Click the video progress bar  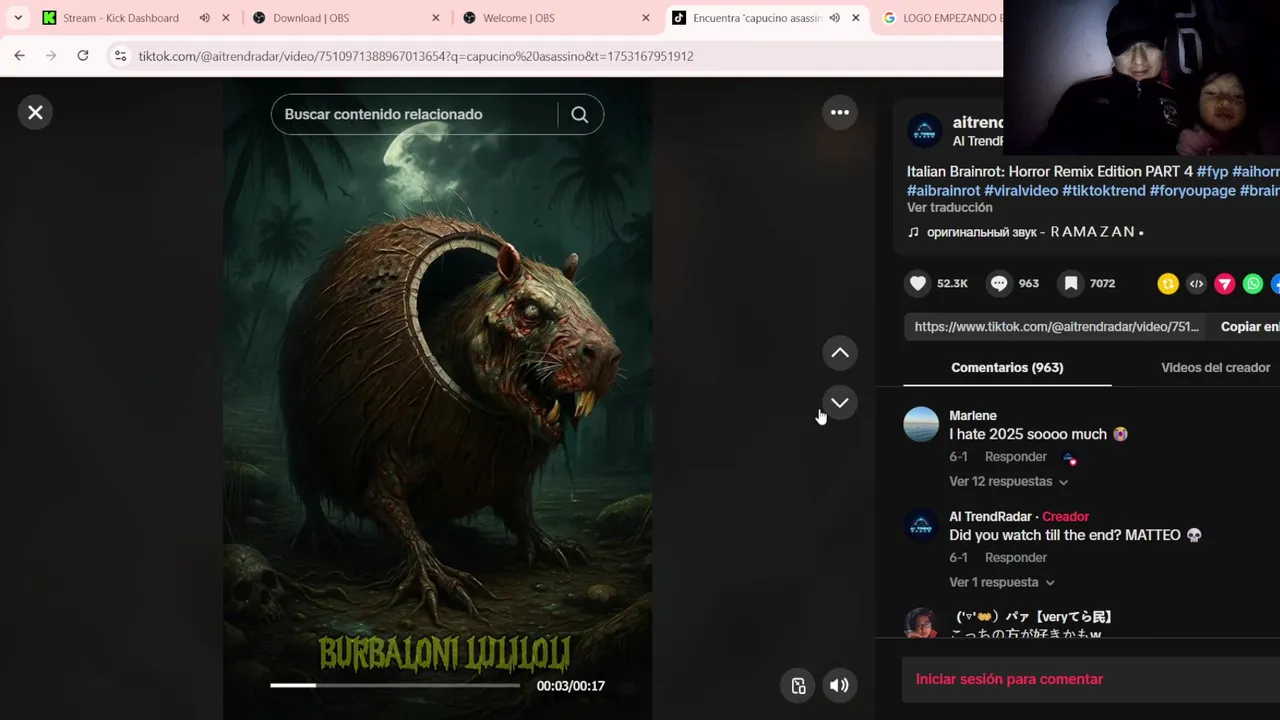click(395, 685)
